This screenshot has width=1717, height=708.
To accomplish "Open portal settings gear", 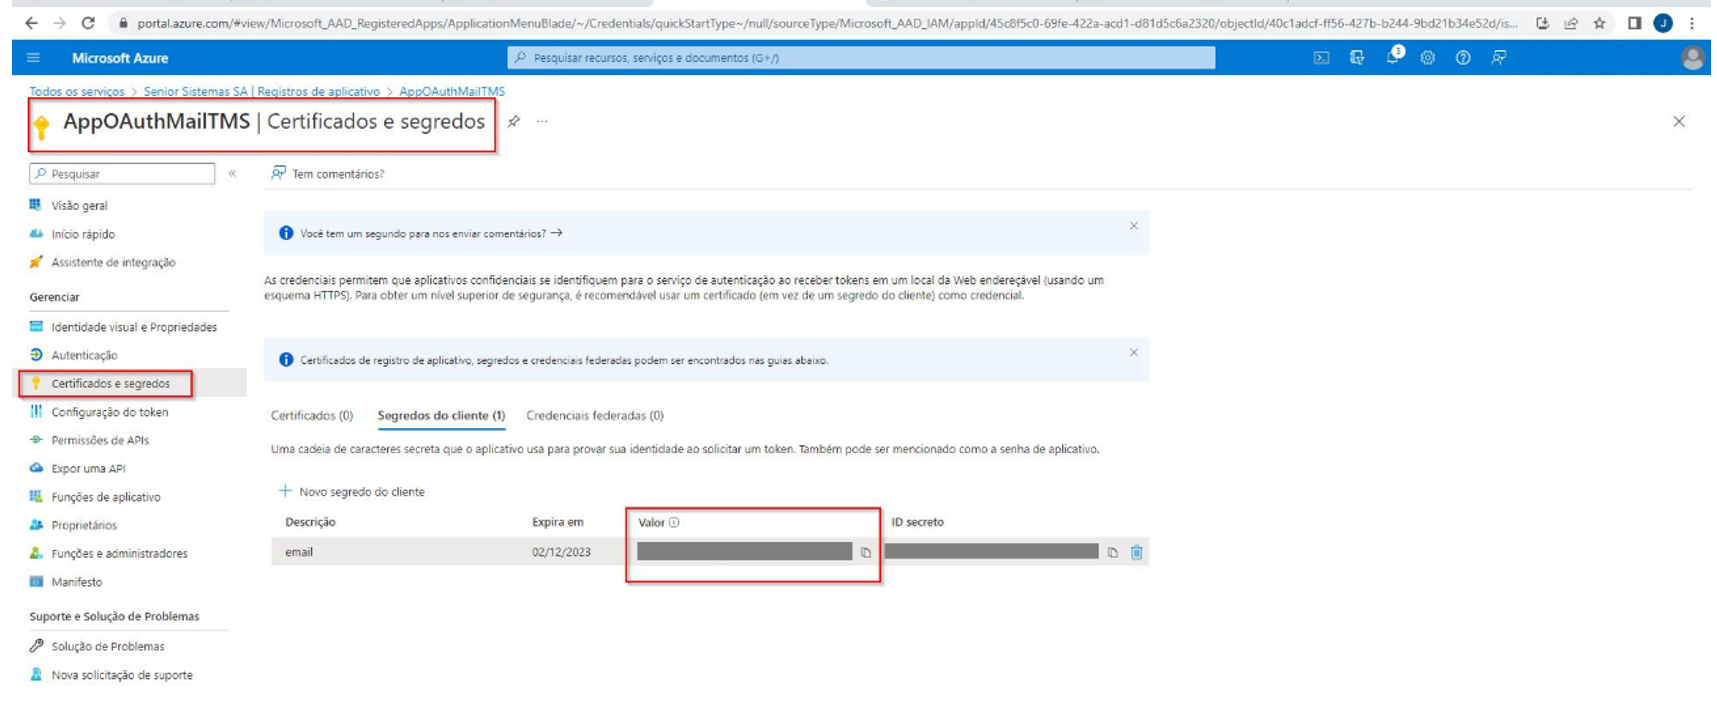I will (x=1427, y=58).
